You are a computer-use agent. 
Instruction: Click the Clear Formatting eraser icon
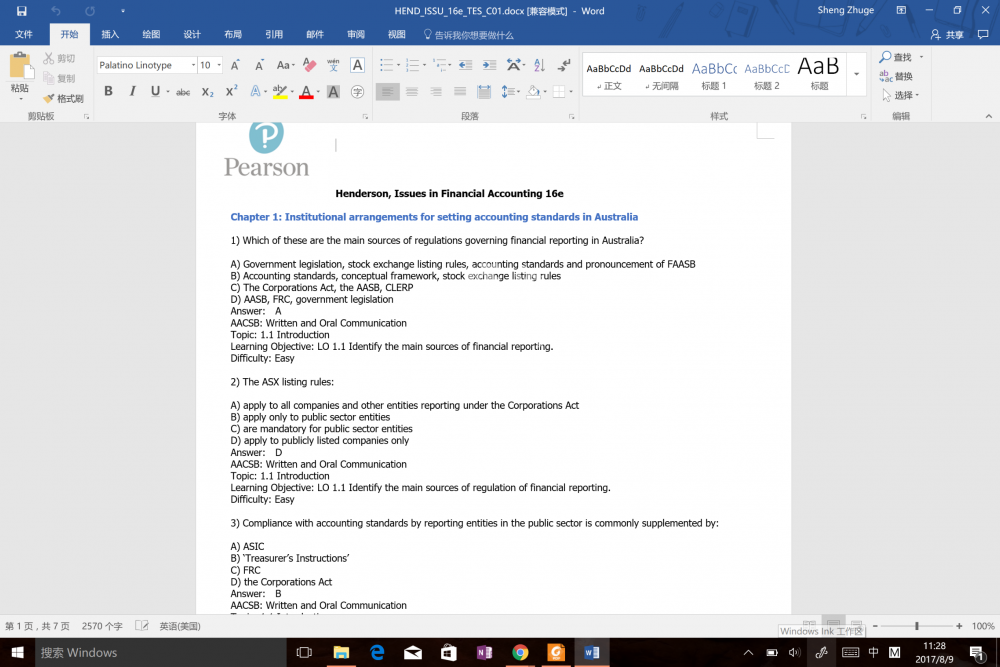coord(309,65)
